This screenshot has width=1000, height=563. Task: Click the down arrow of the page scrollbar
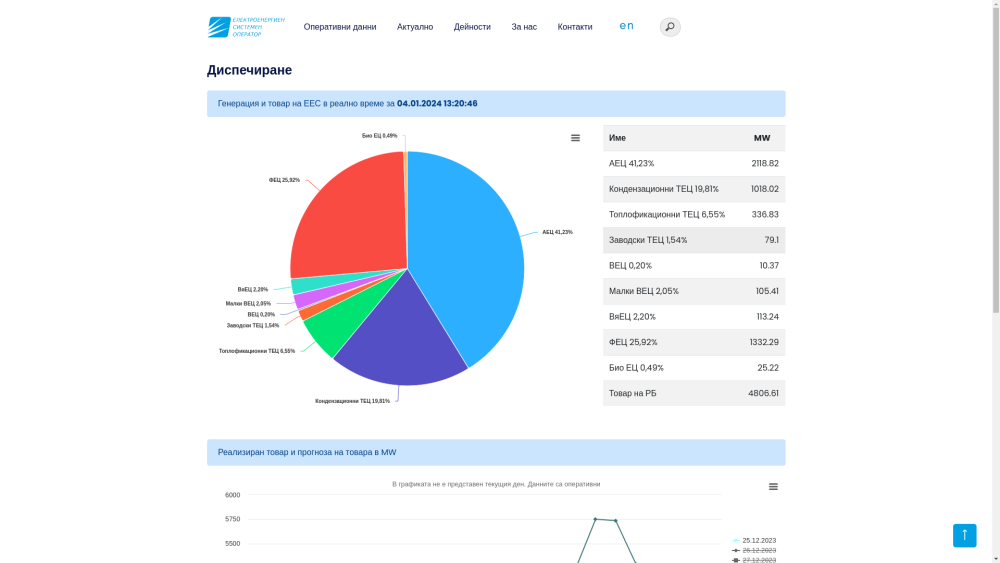tap(995, 557)
